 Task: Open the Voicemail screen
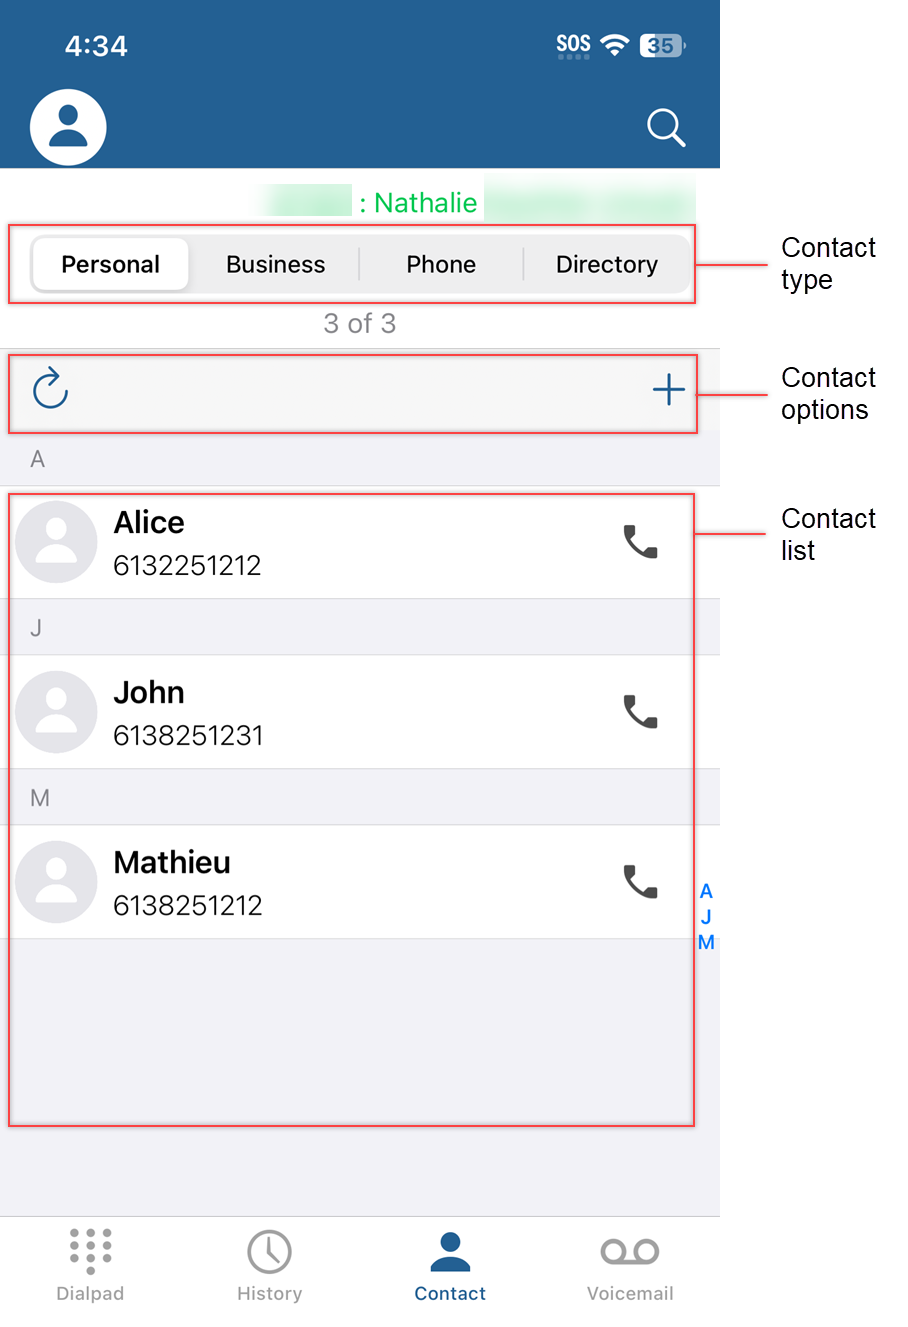click(x=630, y=1265)
